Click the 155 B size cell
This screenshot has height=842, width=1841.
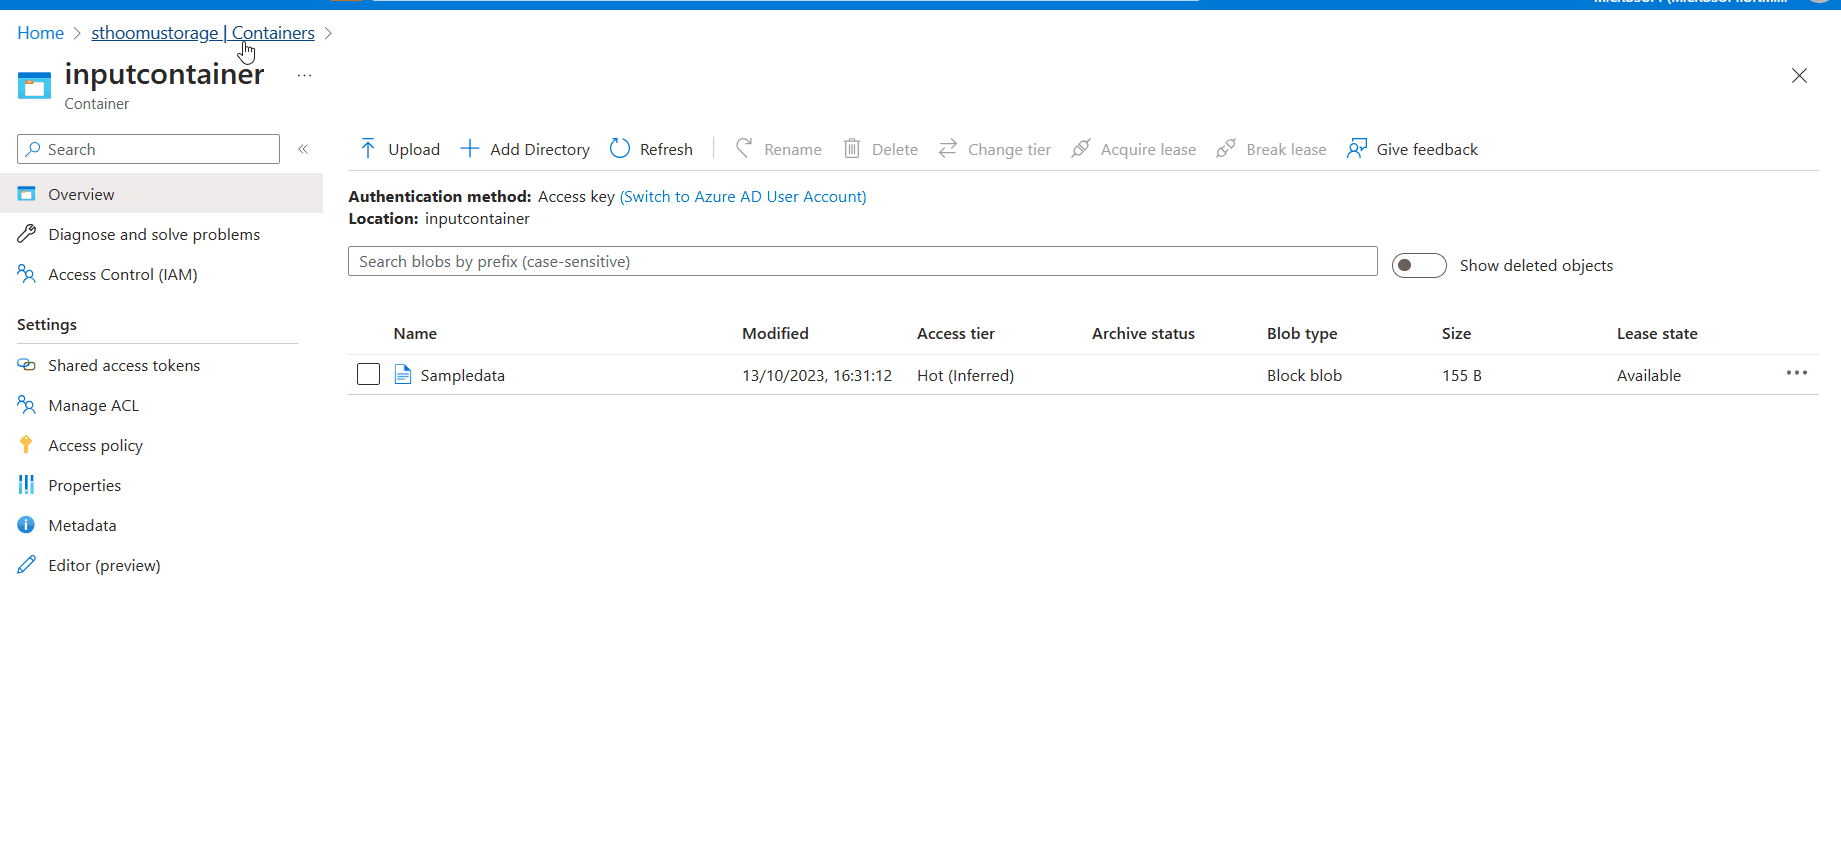pyautogui.click(x=1462, y=375)
